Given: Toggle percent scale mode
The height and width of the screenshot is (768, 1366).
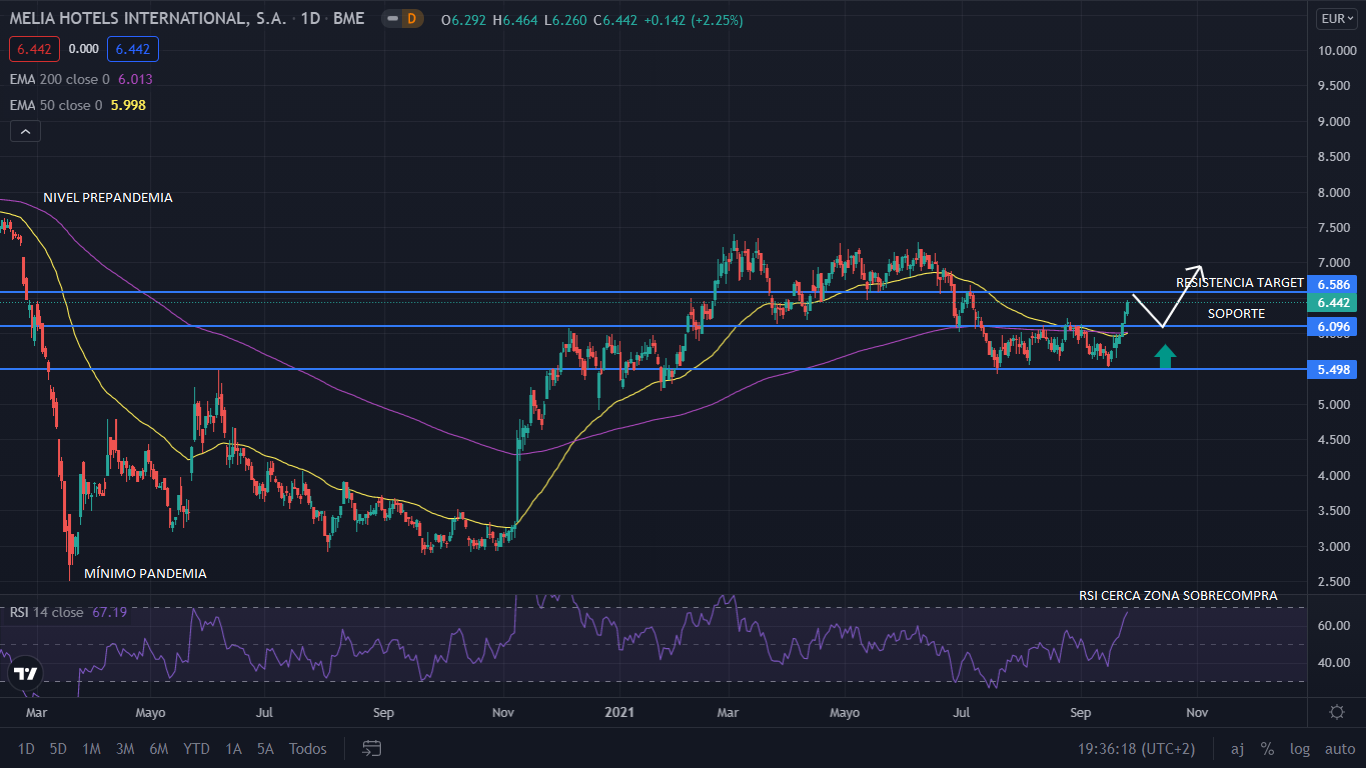Looking at the screenshot, I should pos(1267,748).
